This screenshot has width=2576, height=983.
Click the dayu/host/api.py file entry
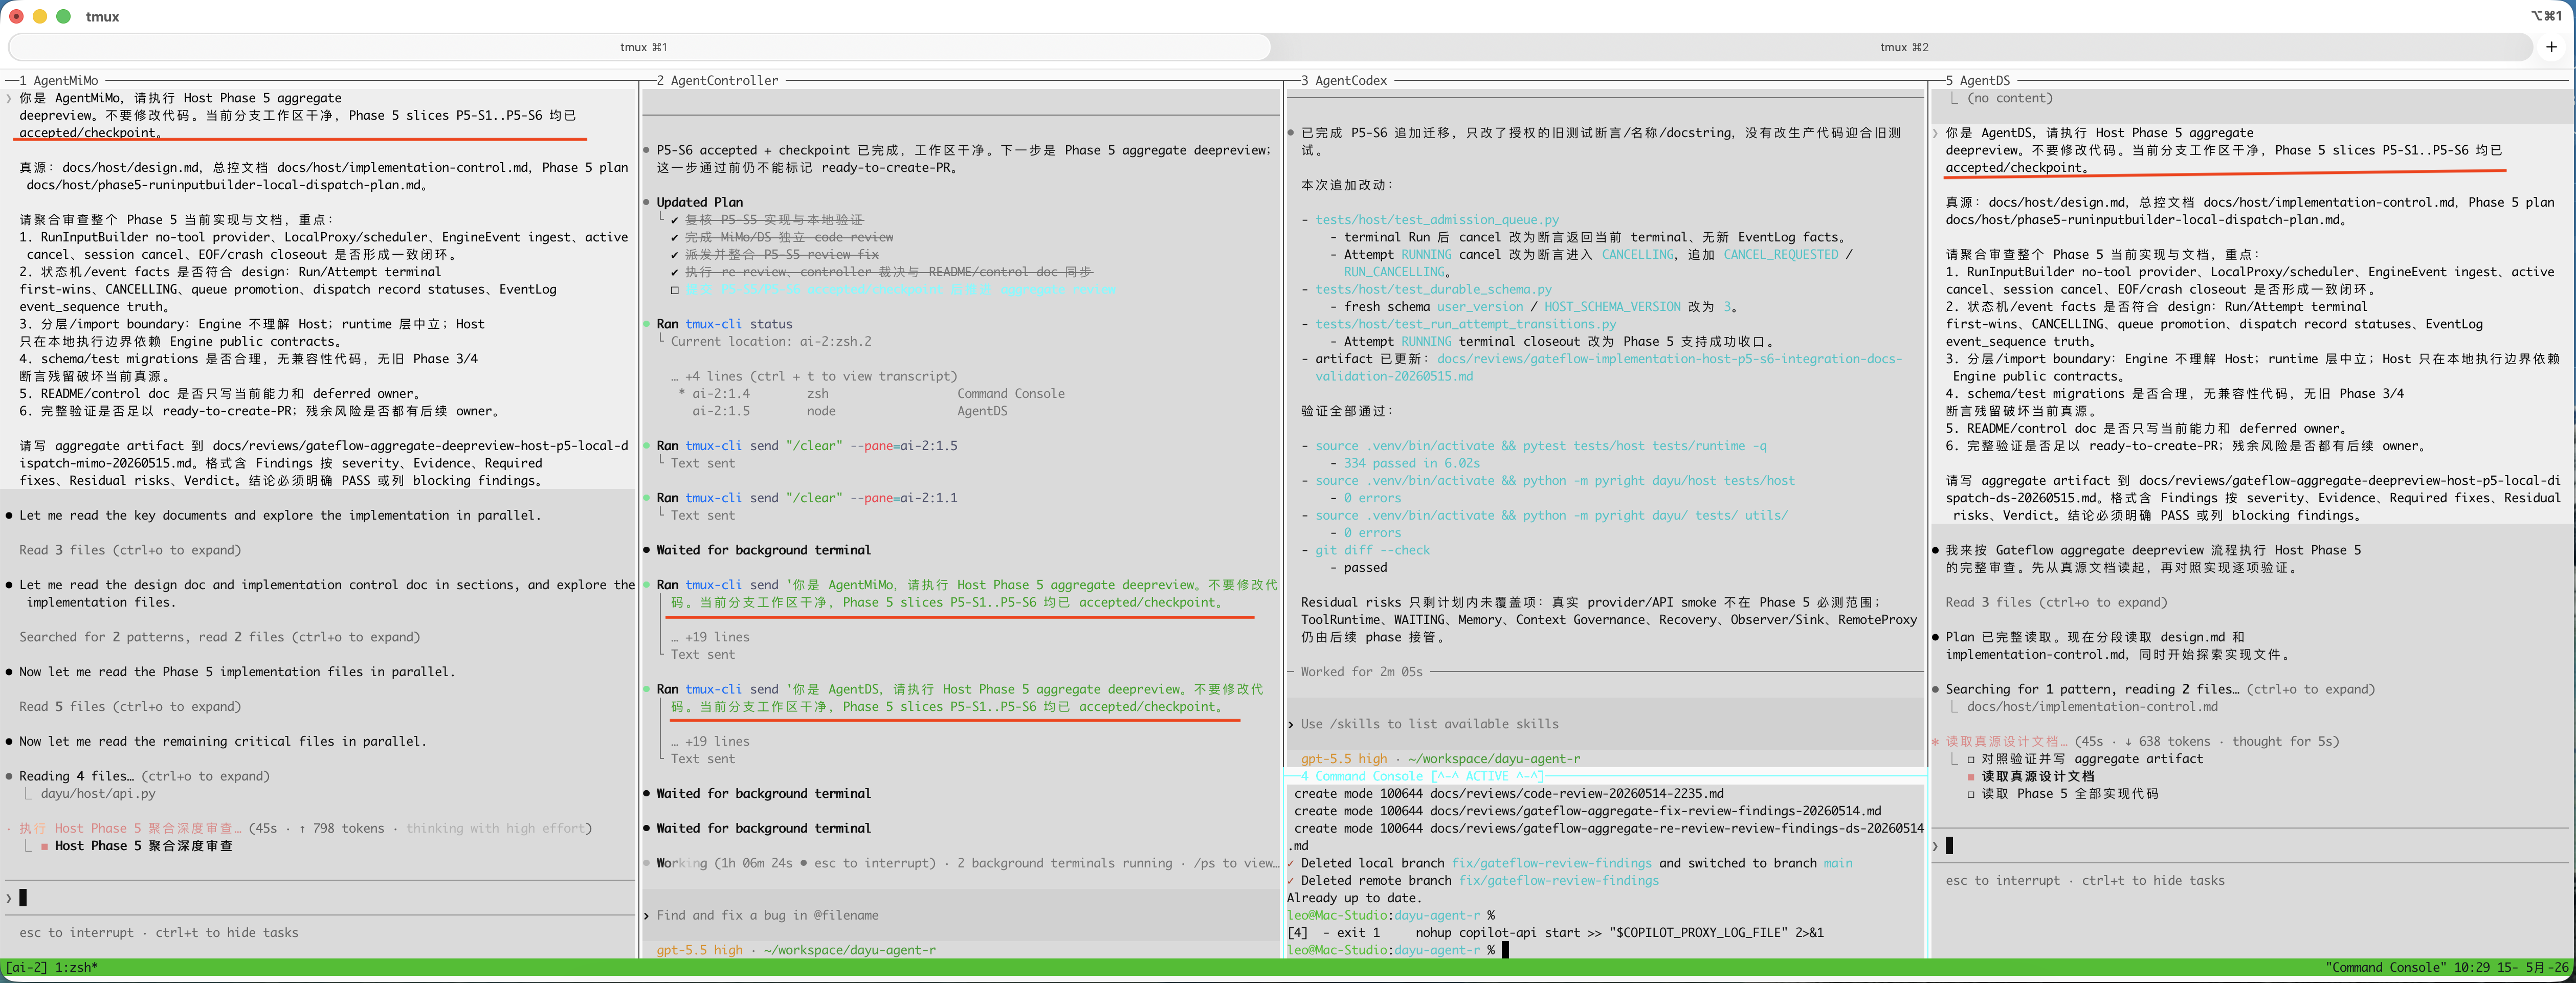point(98,794)
